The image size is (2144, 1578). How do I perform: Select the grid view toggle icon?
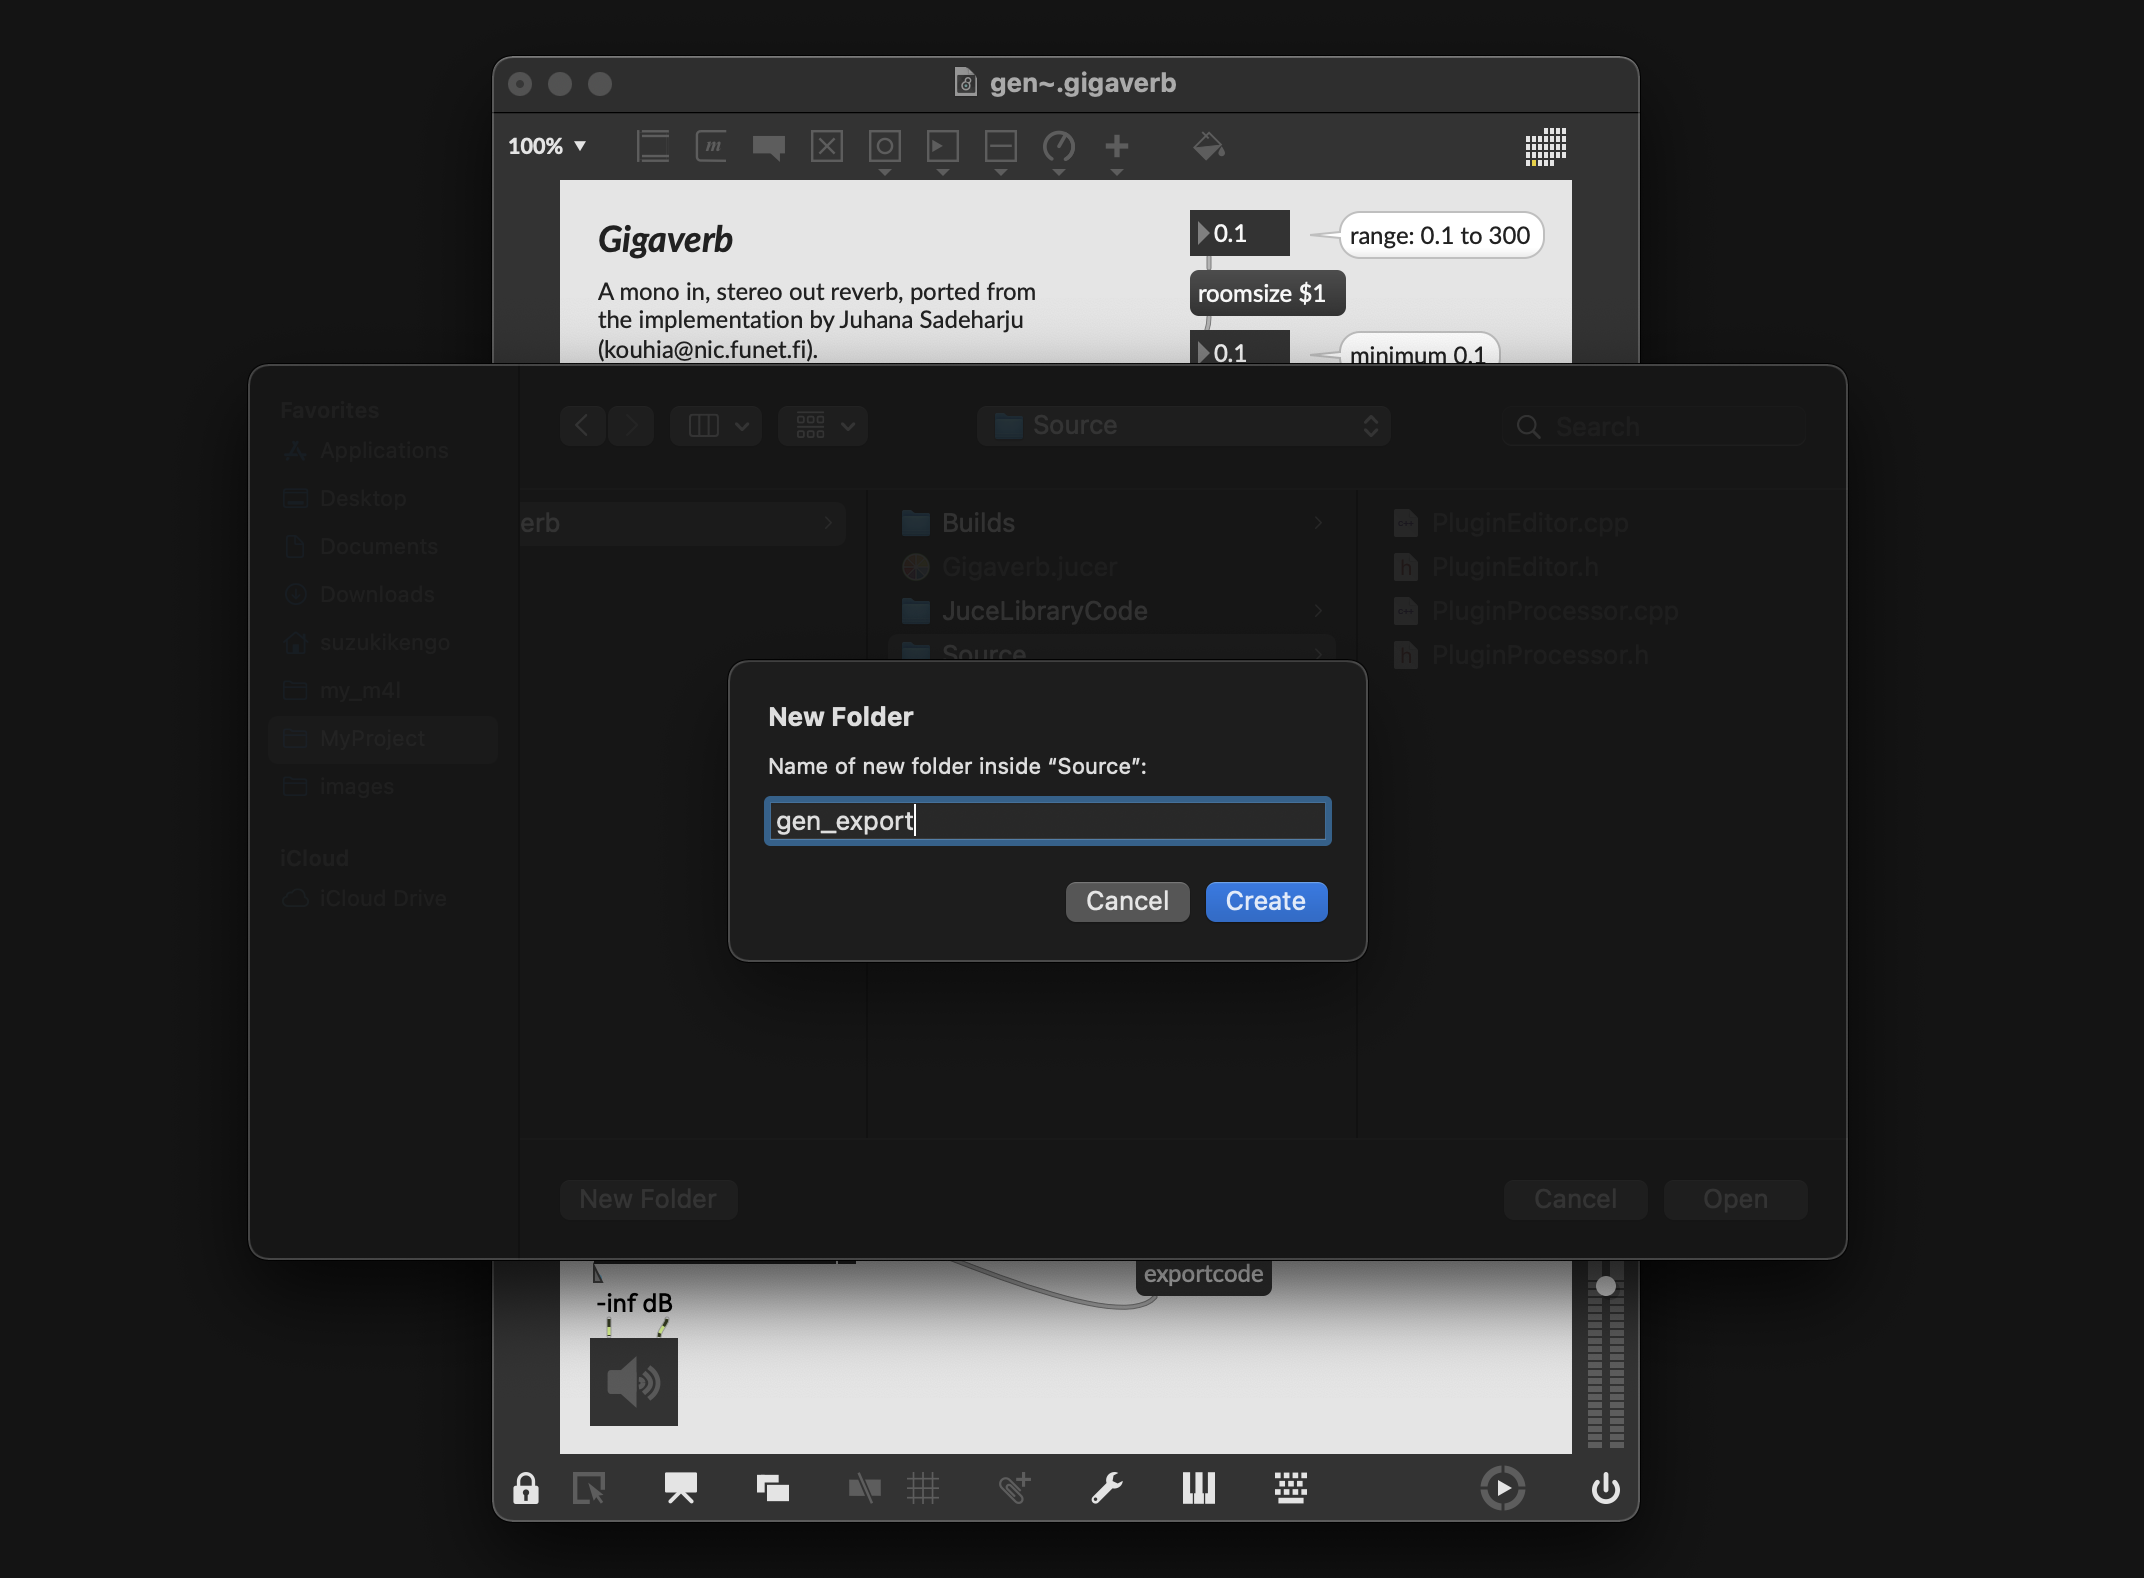[812, 424]
